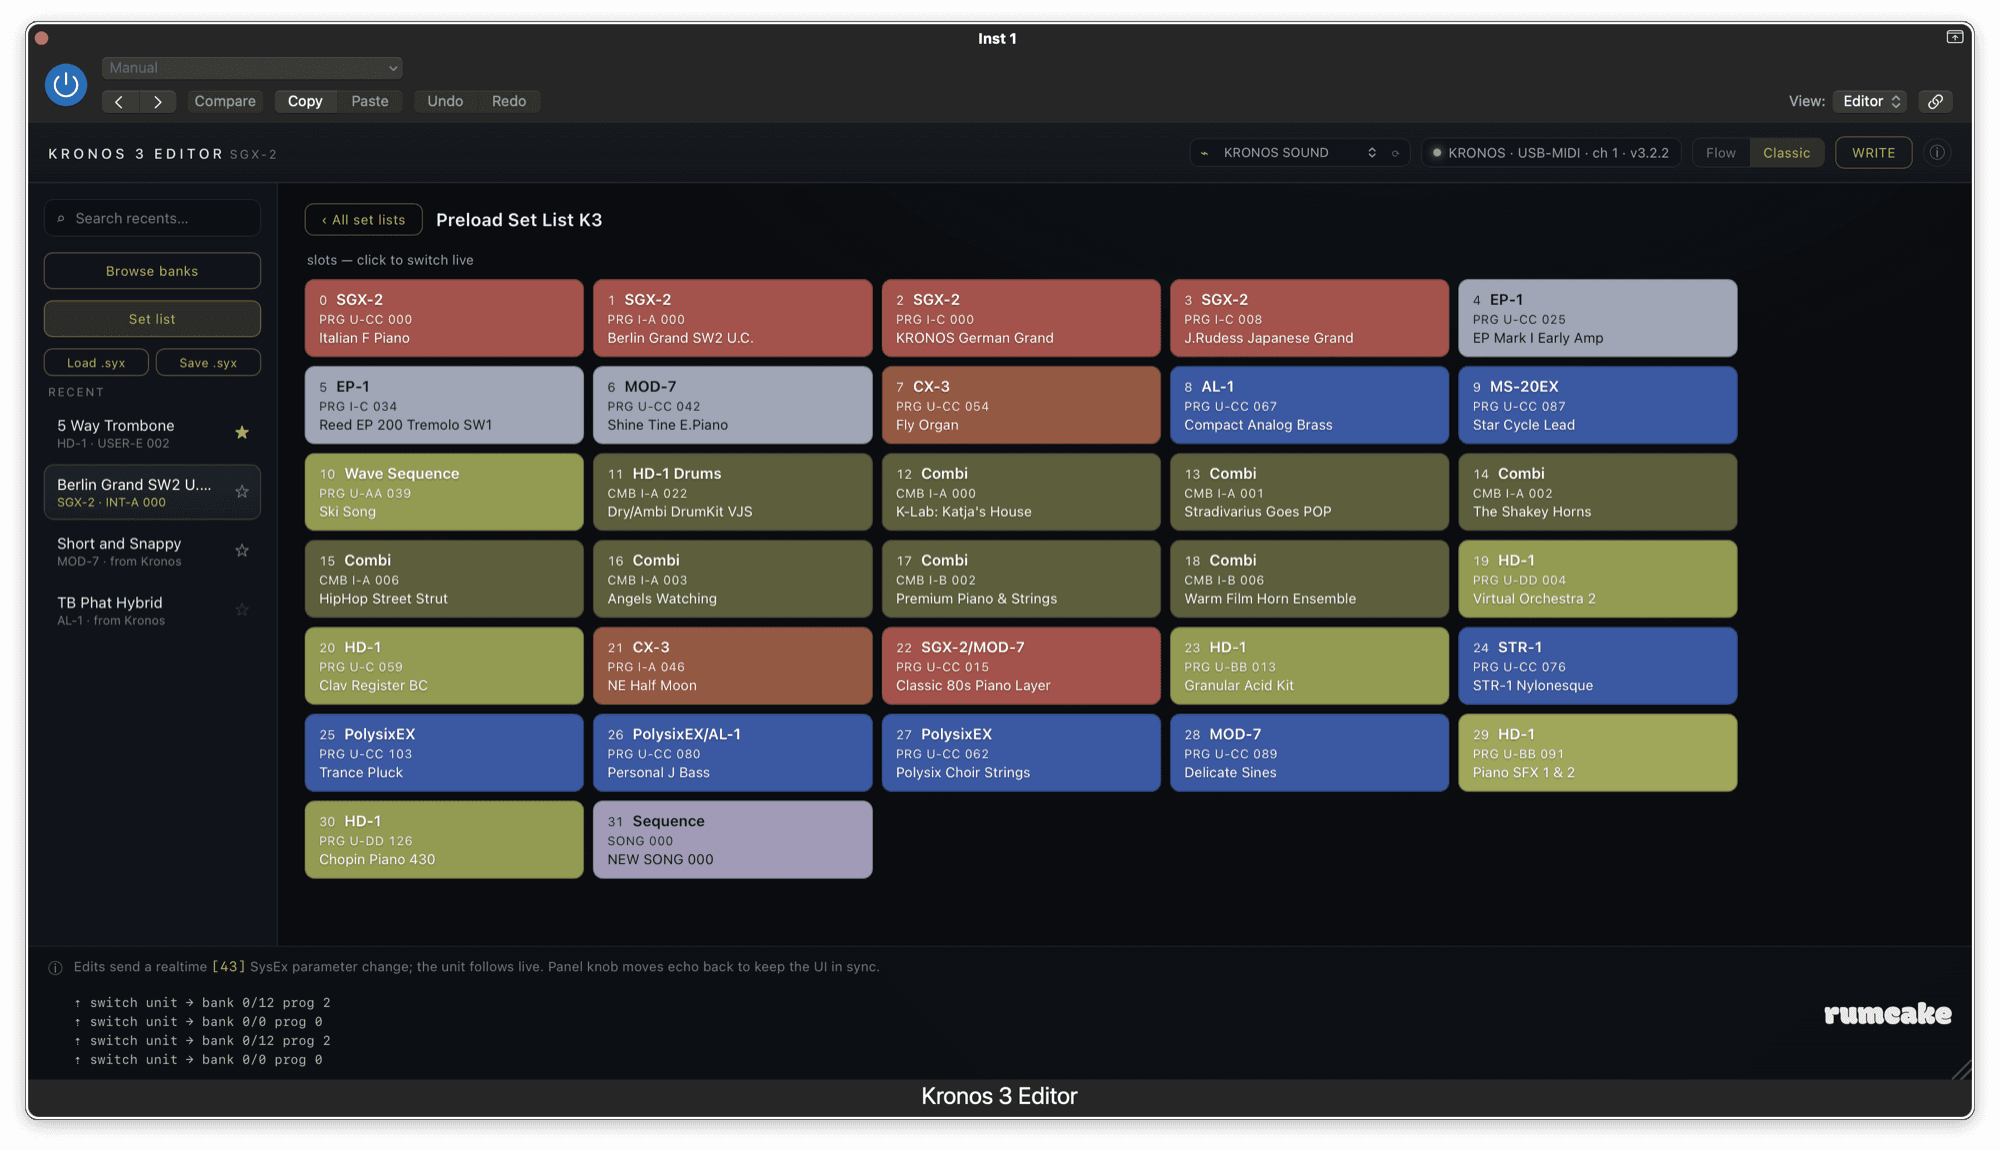Switch to slot 3 J.Rudess Japanese Grand
The image size is (2000, 1150).
coord(1309,318)
